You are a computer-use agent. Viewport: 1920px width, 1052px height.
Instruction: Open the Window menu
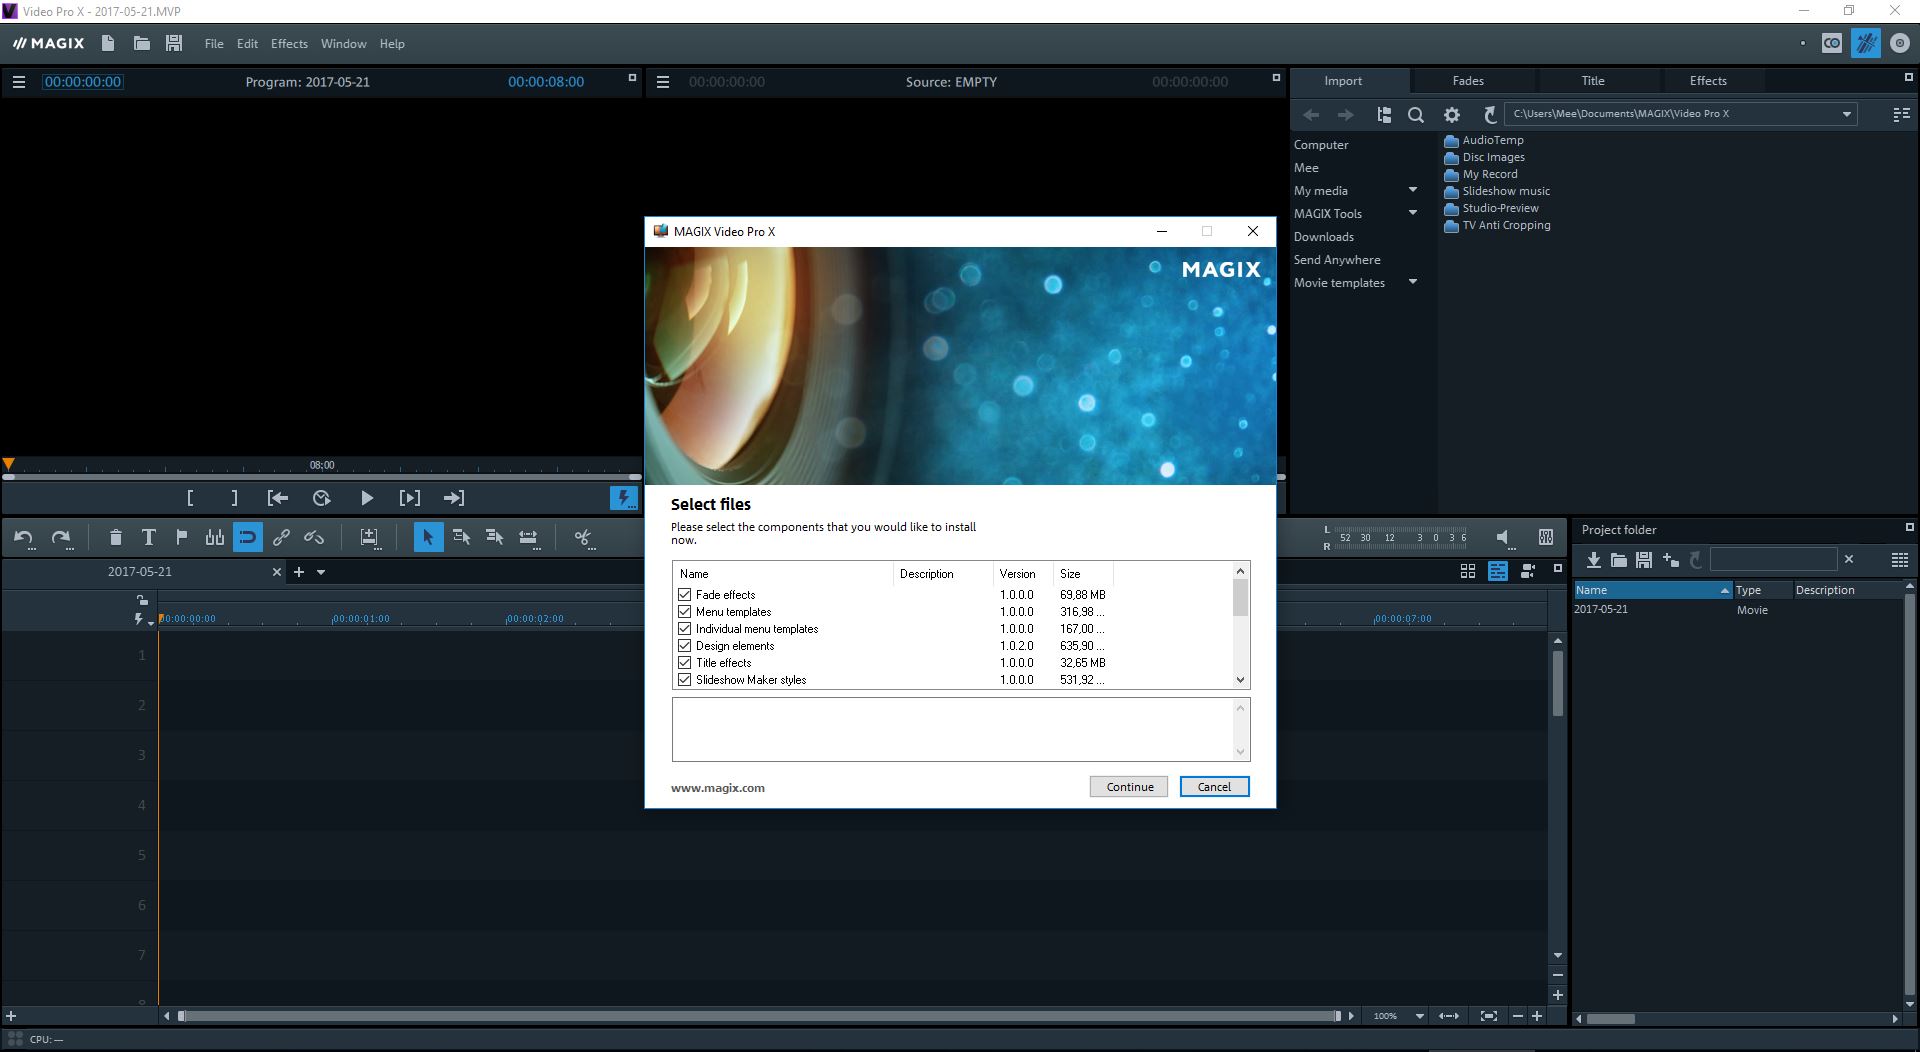(x=343, y=44)
